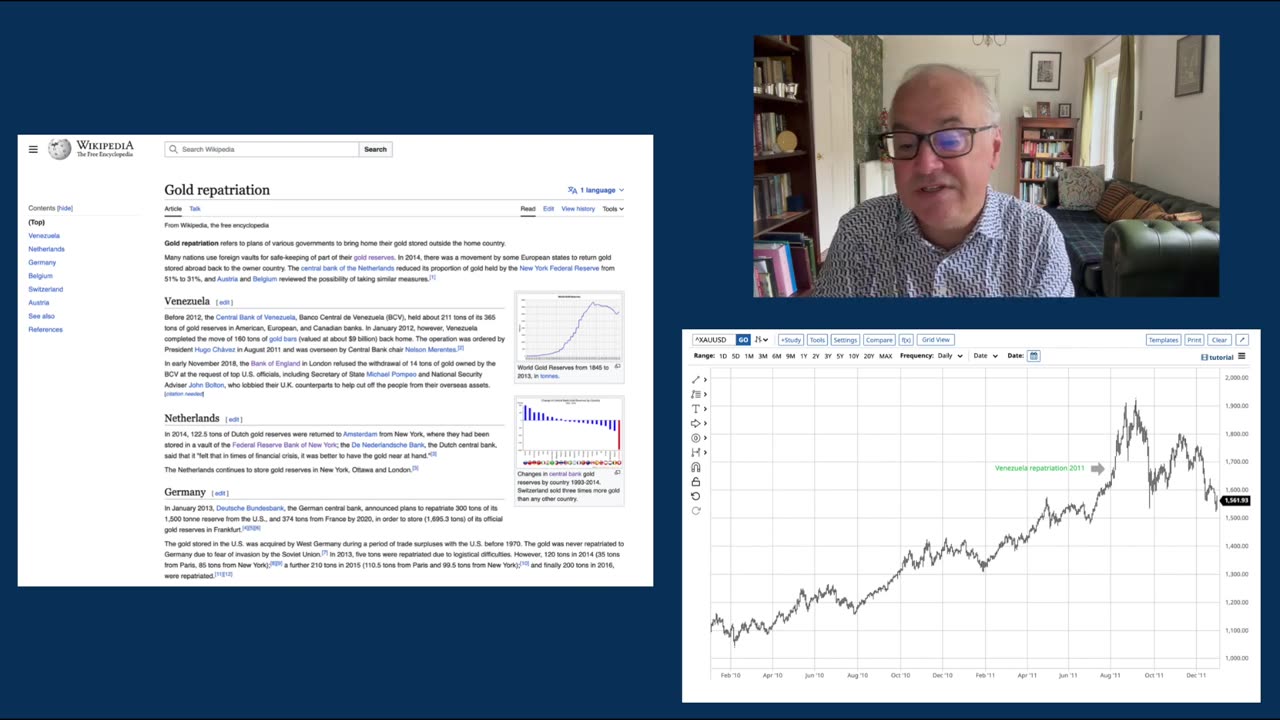Screen dimensions: 1280x720
Task: Open the Deutsche Bundesbank link
Action: [250, 508]
